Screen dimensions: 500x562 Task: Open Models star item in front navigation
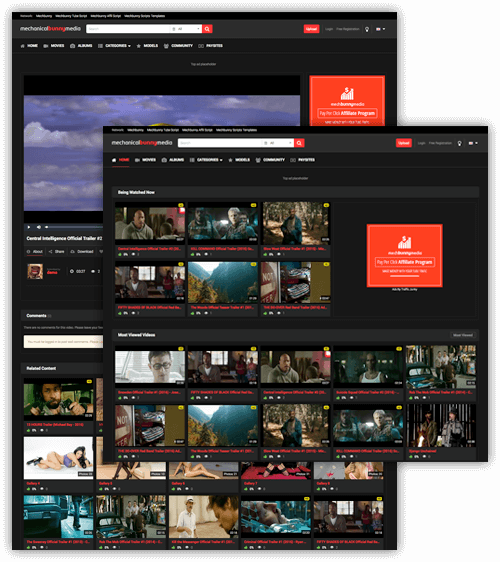[239, 160]
